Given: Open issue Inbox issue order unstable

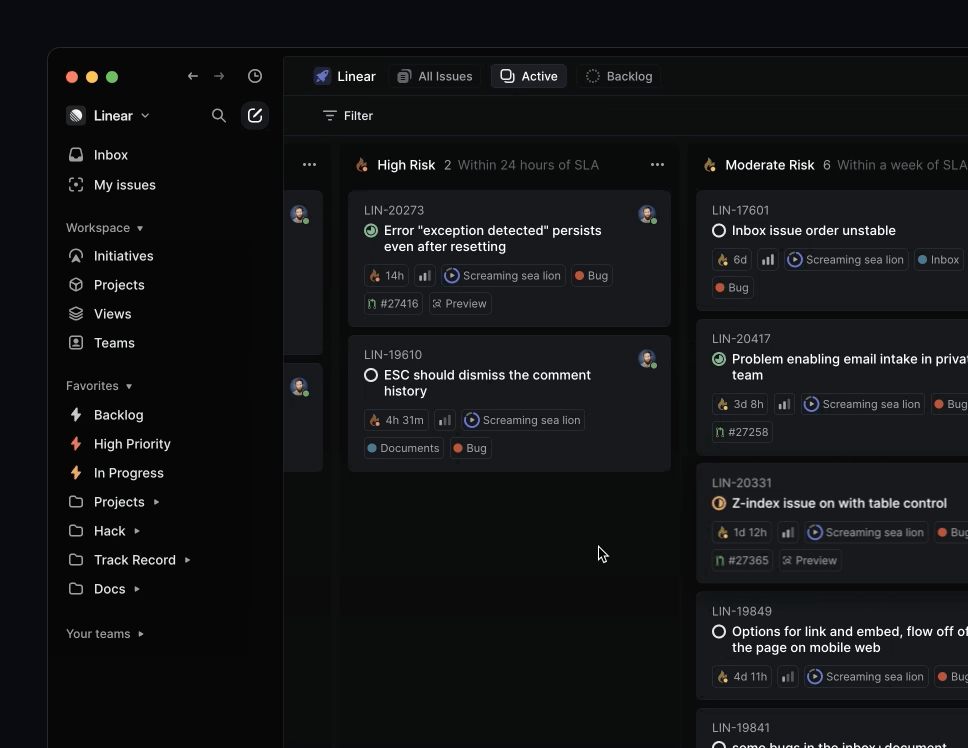Looking at the screenshot, I should coord(813,231).
